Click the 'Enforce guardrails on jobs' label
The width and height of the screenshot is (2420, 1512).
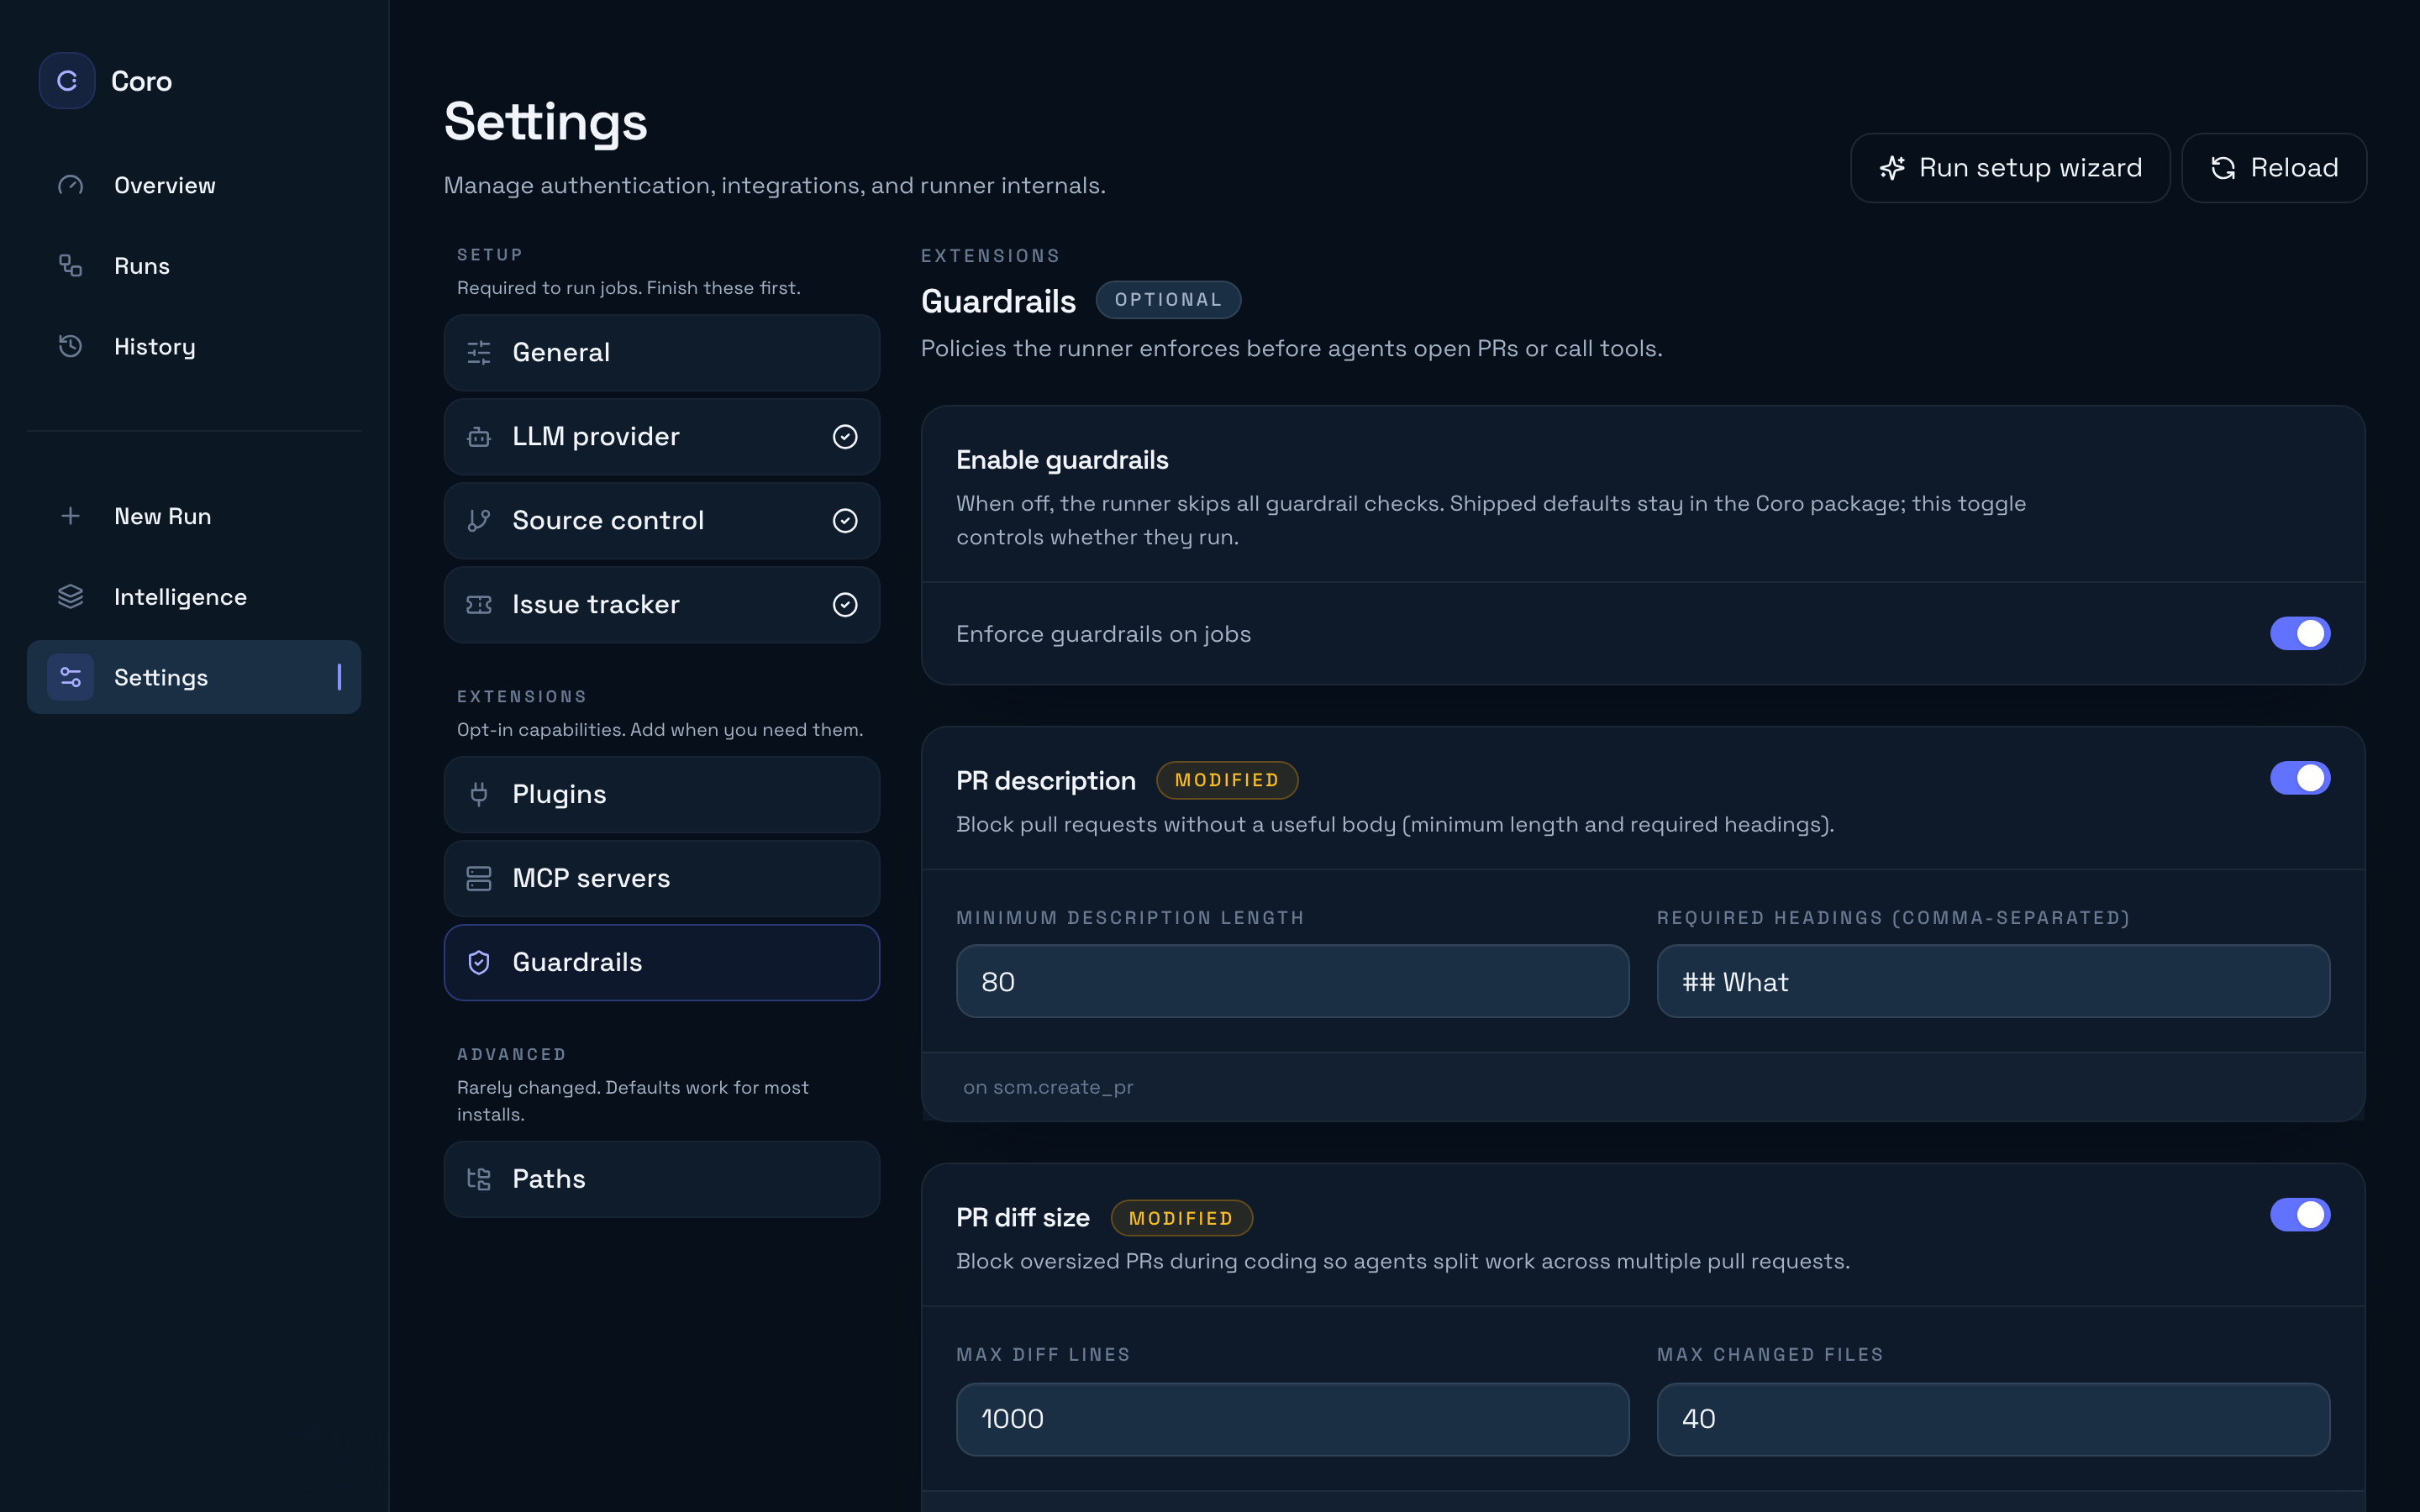(1103, 634)
